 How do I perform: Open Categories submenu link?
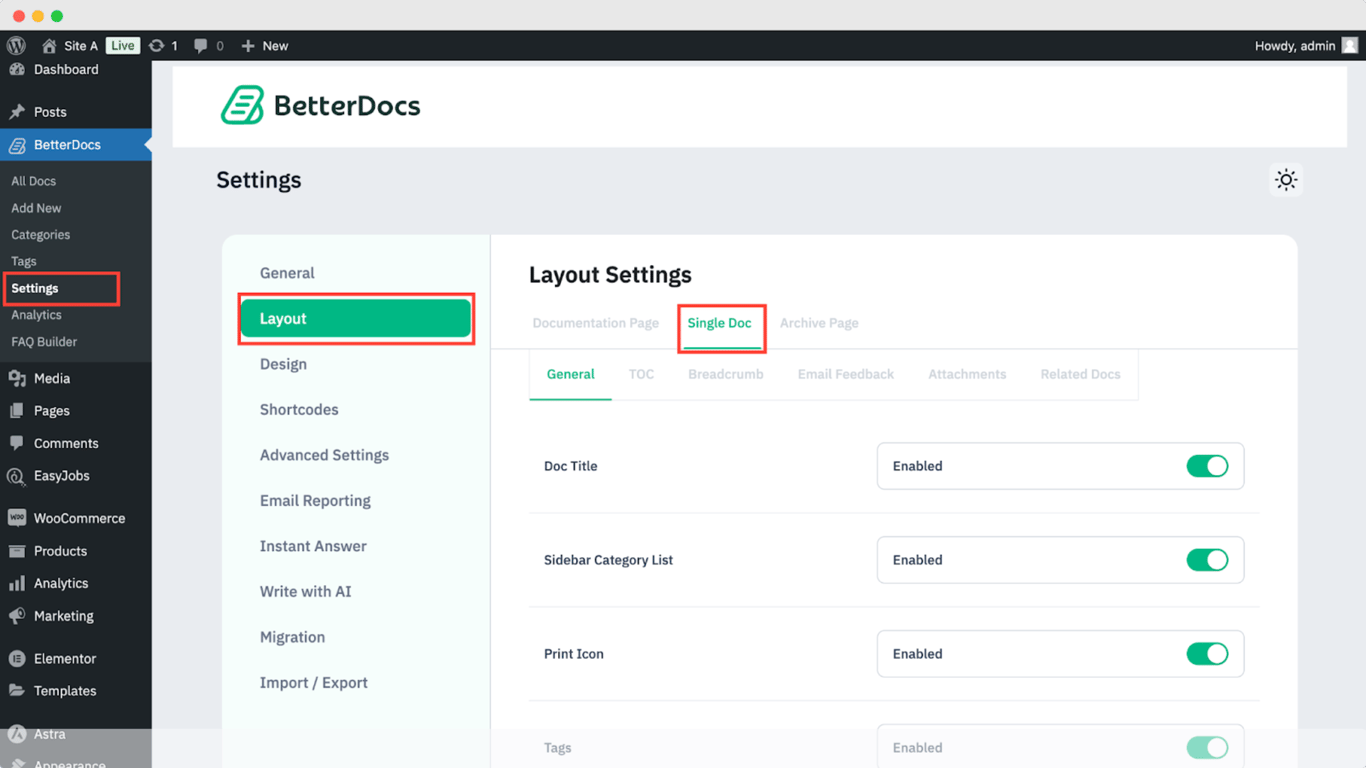point(41,235)
